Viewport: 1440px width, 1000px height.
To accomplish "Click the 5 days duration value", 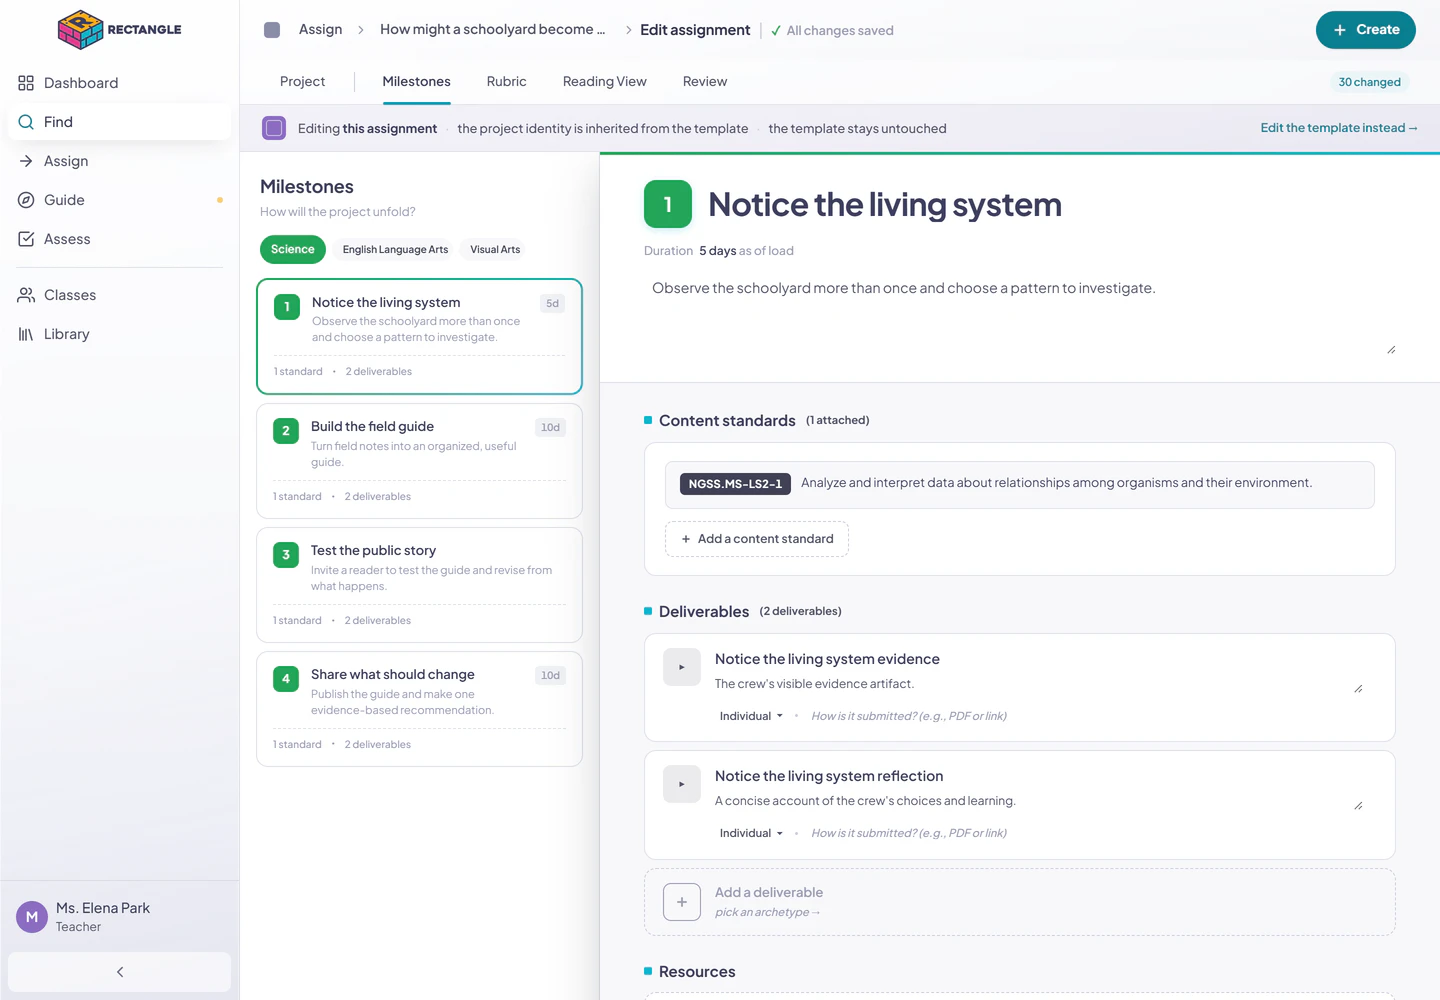I will coord(717,251).
